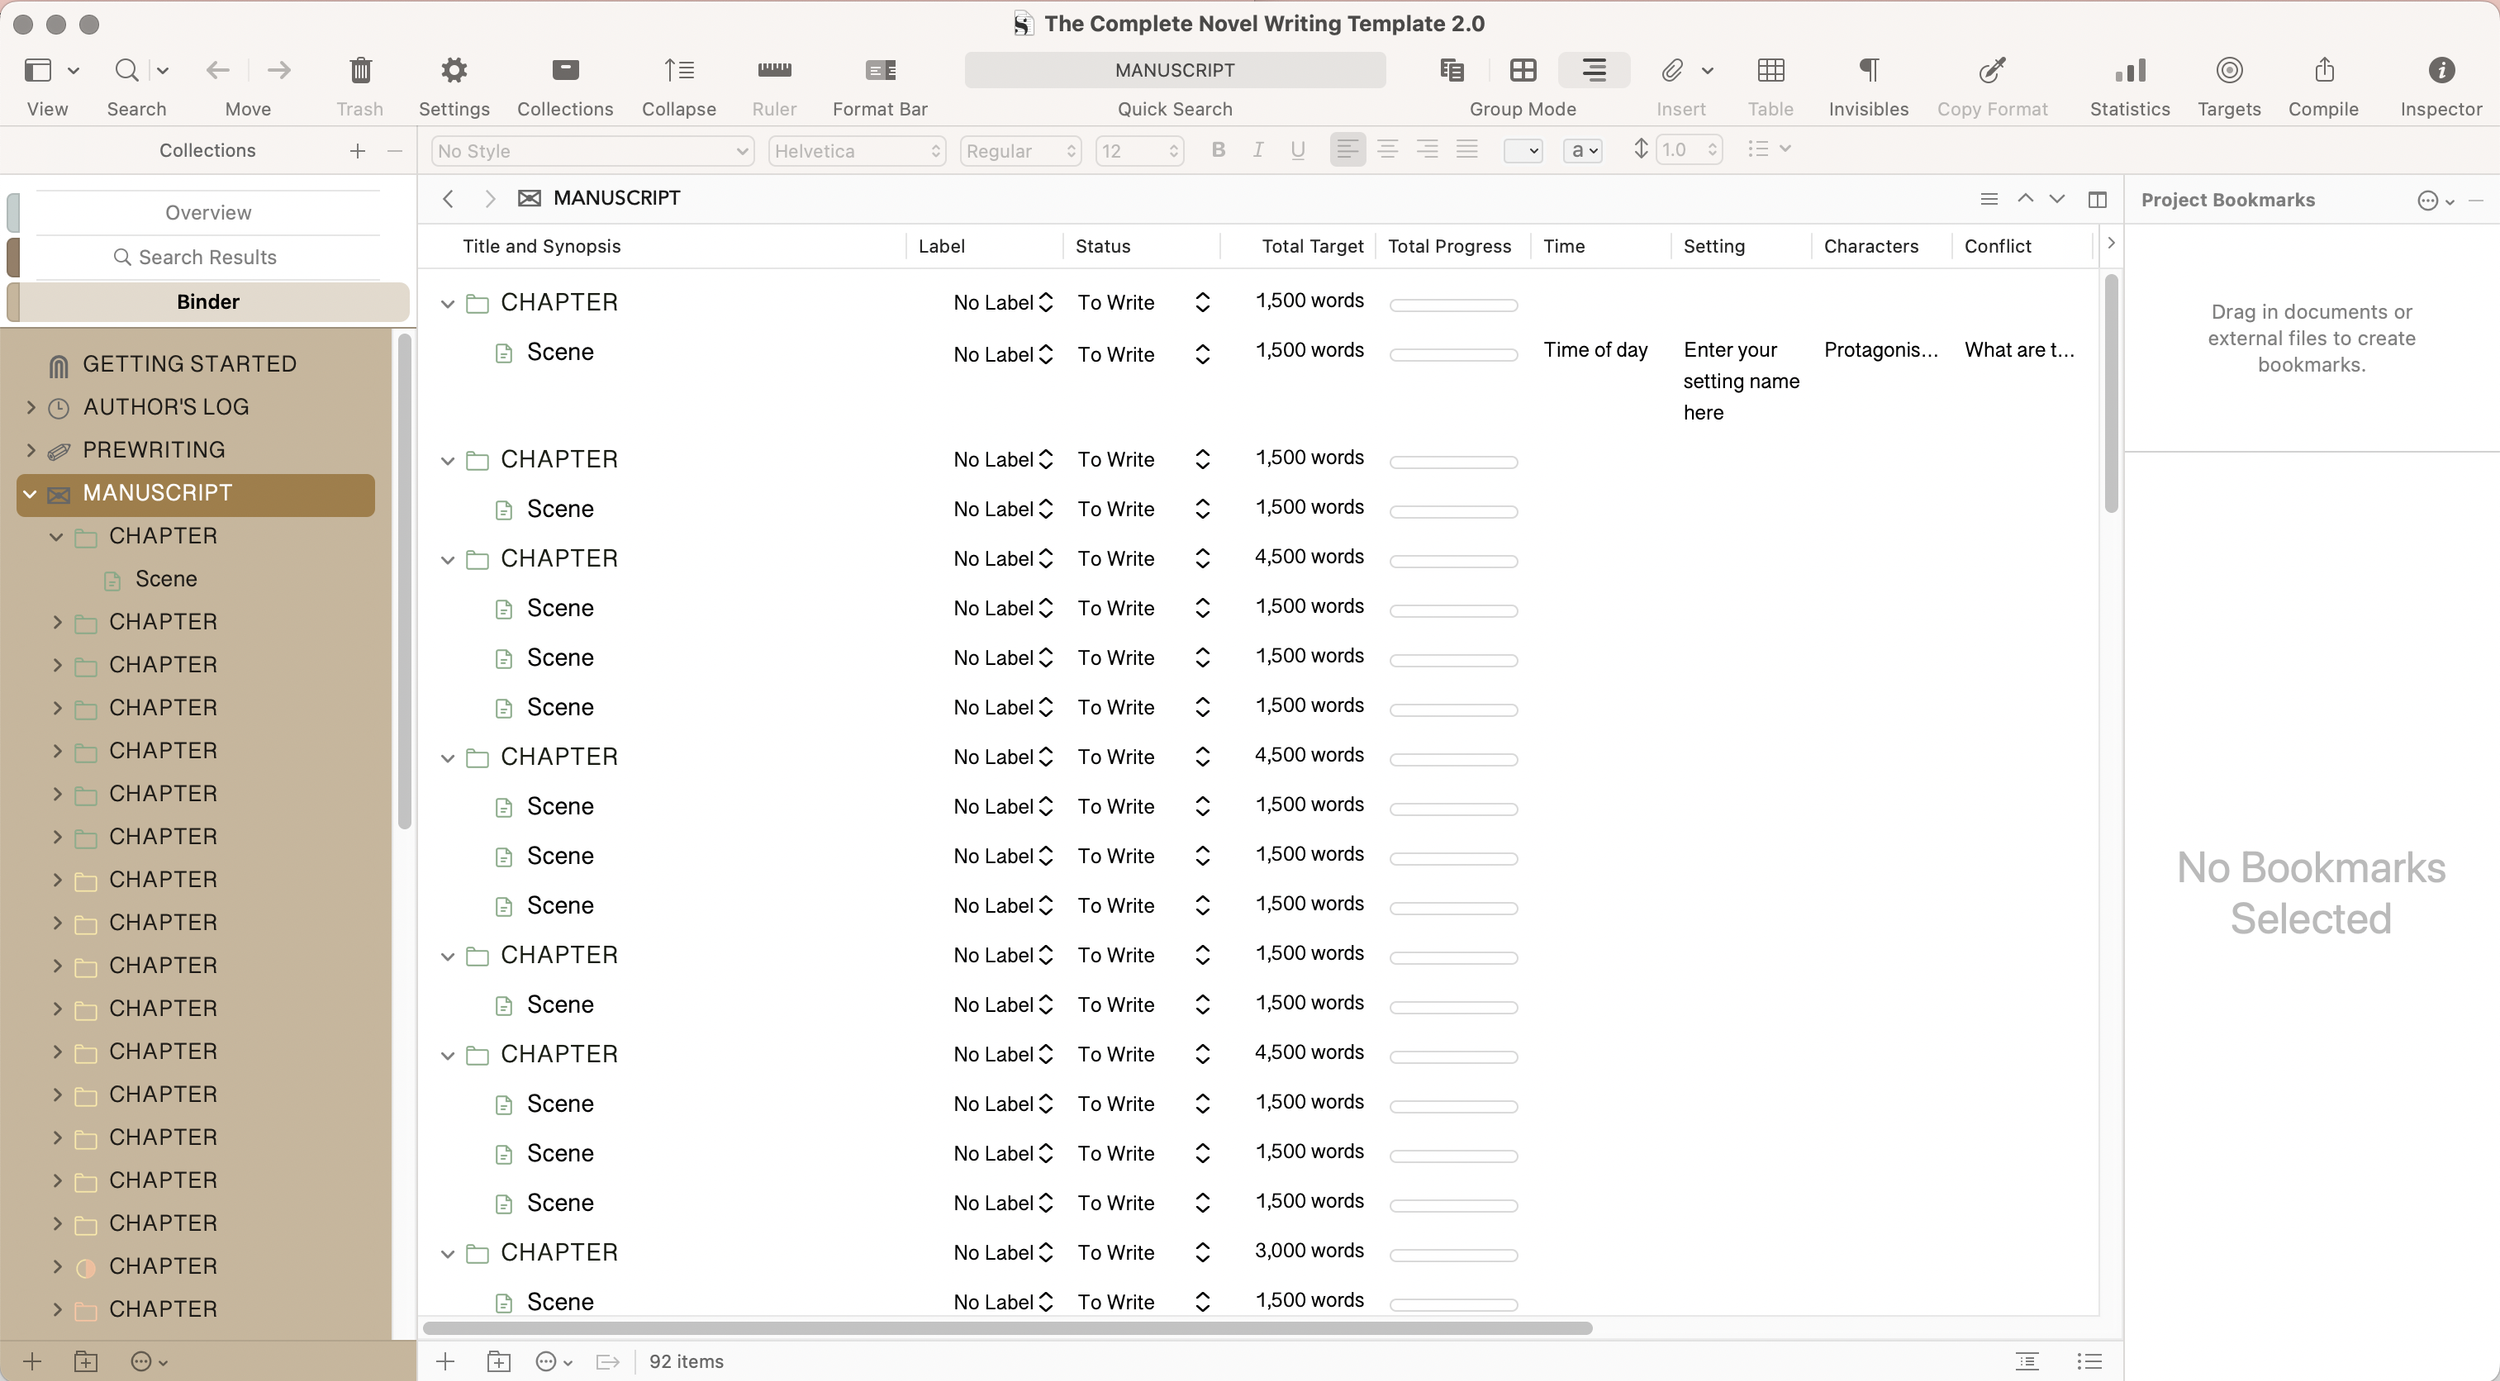
Task: Switch to corkboard group mode
Action: tap(1522, 71)
